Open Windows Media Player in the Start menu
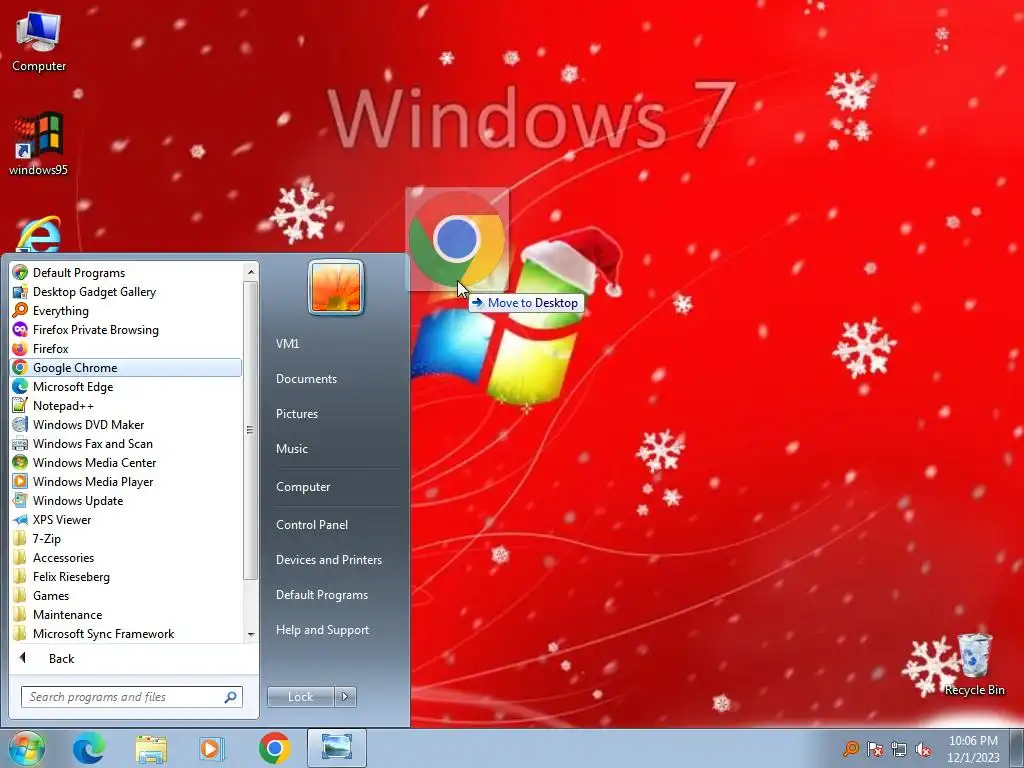 tap(126, 481)
